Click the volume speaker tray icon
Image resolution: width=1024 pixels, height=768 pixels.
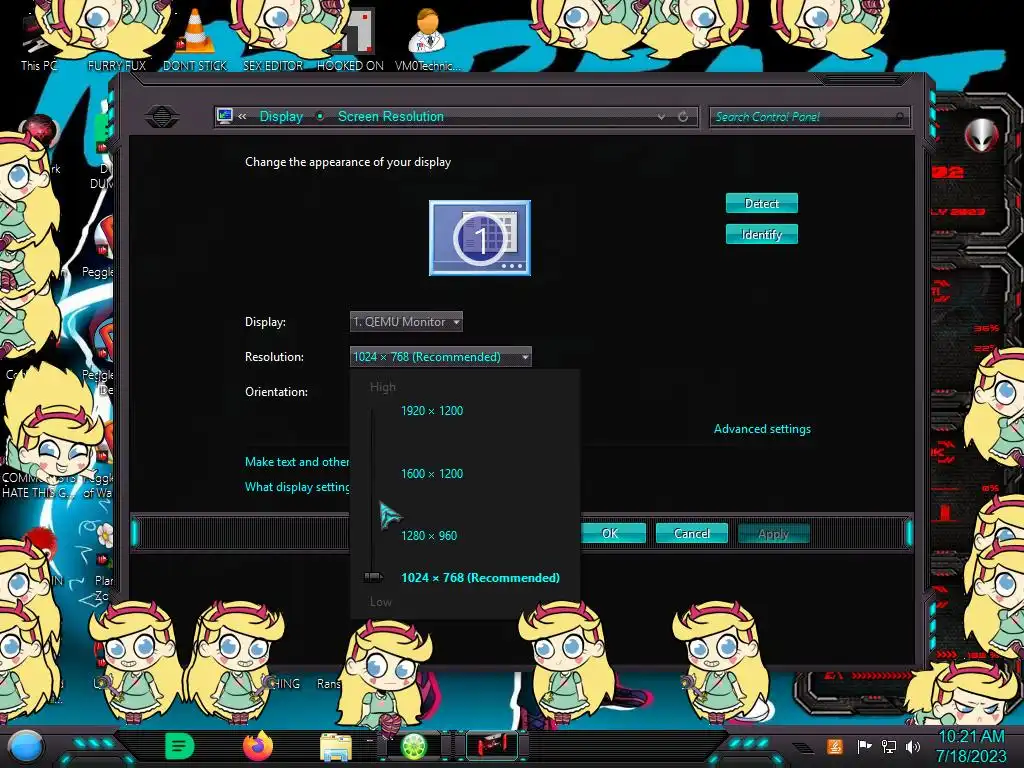(913, 746)
